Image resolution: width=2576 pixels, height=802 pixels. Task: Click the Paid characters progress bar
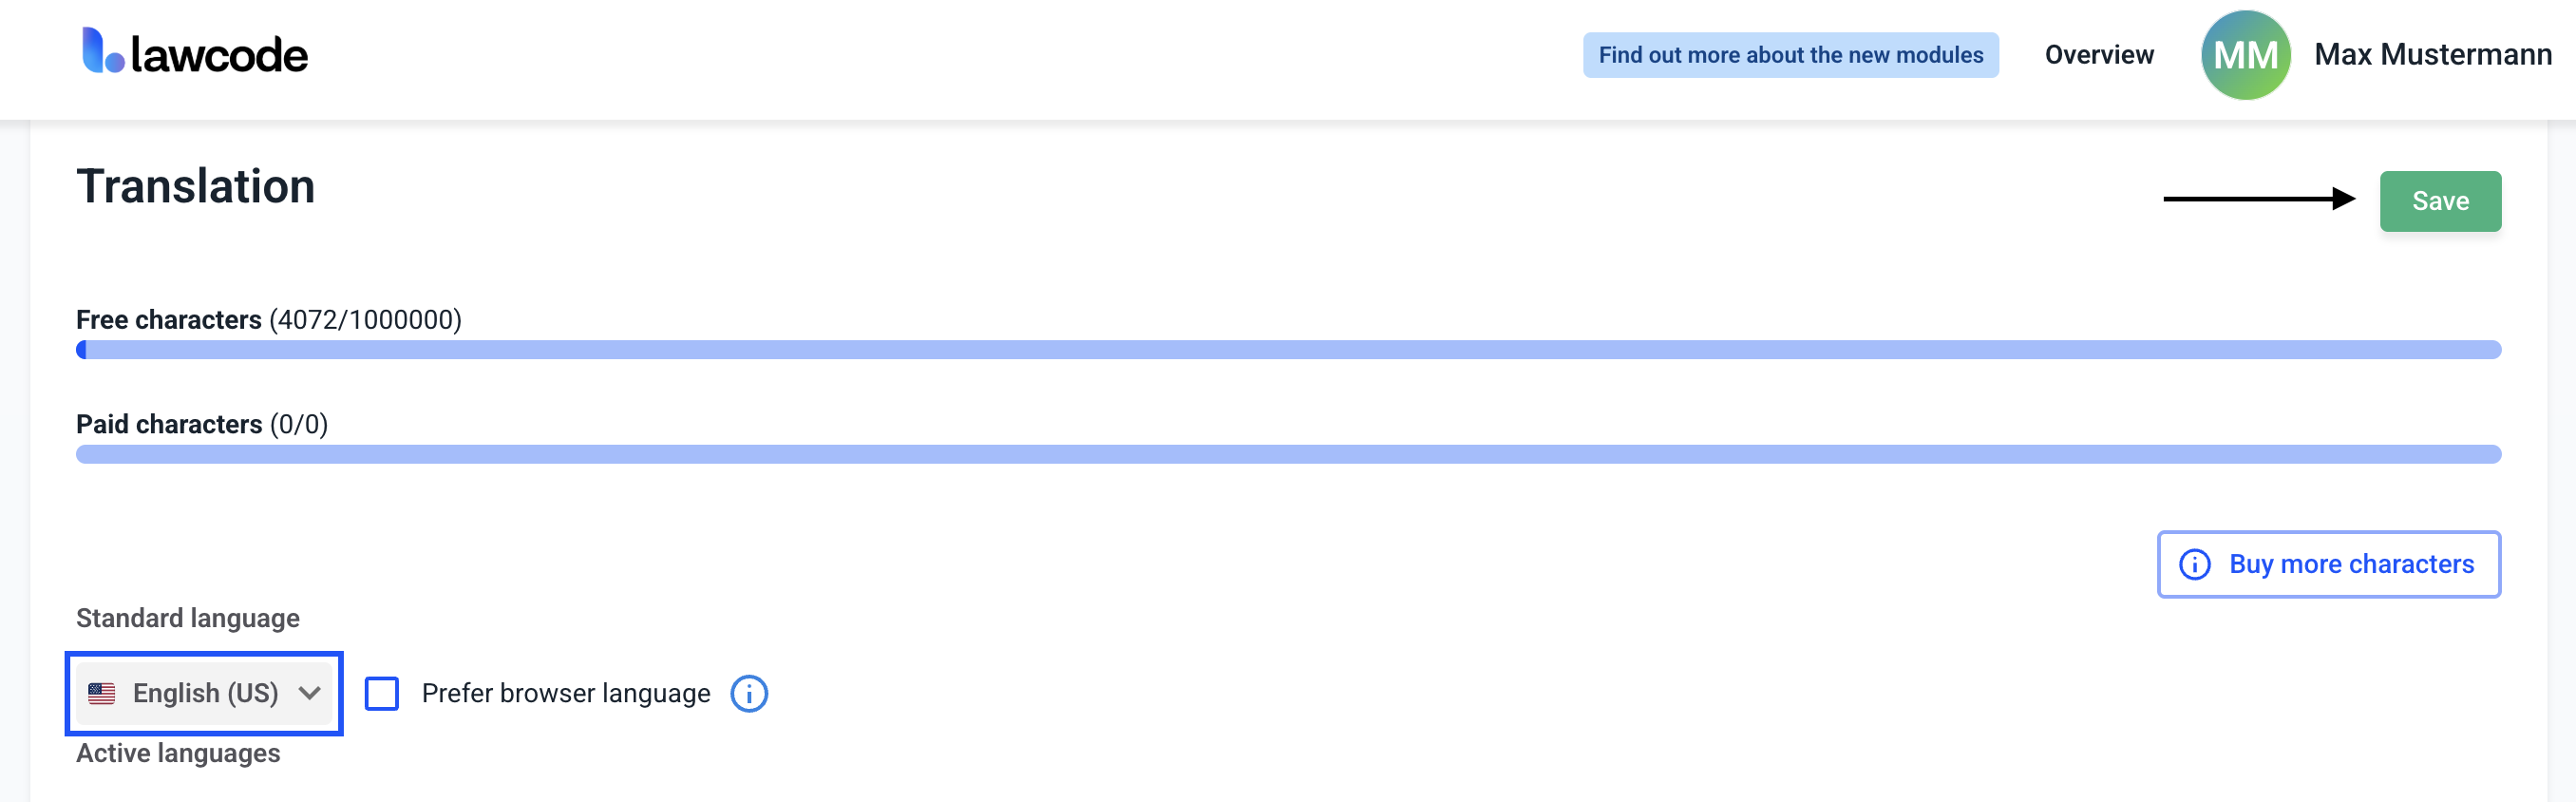point(1288,454)
